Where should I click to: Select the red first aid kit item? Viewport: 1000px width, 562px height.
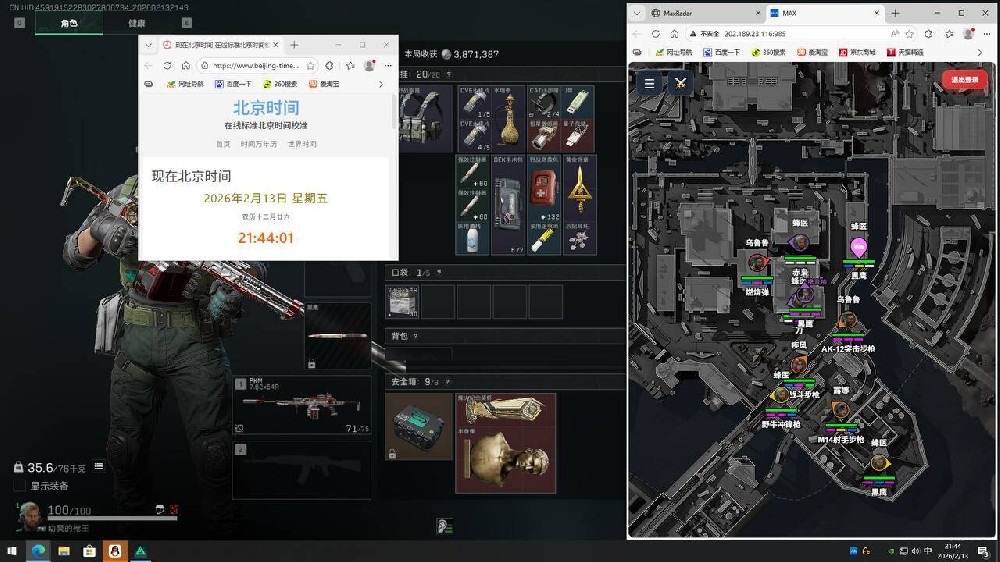542,184
